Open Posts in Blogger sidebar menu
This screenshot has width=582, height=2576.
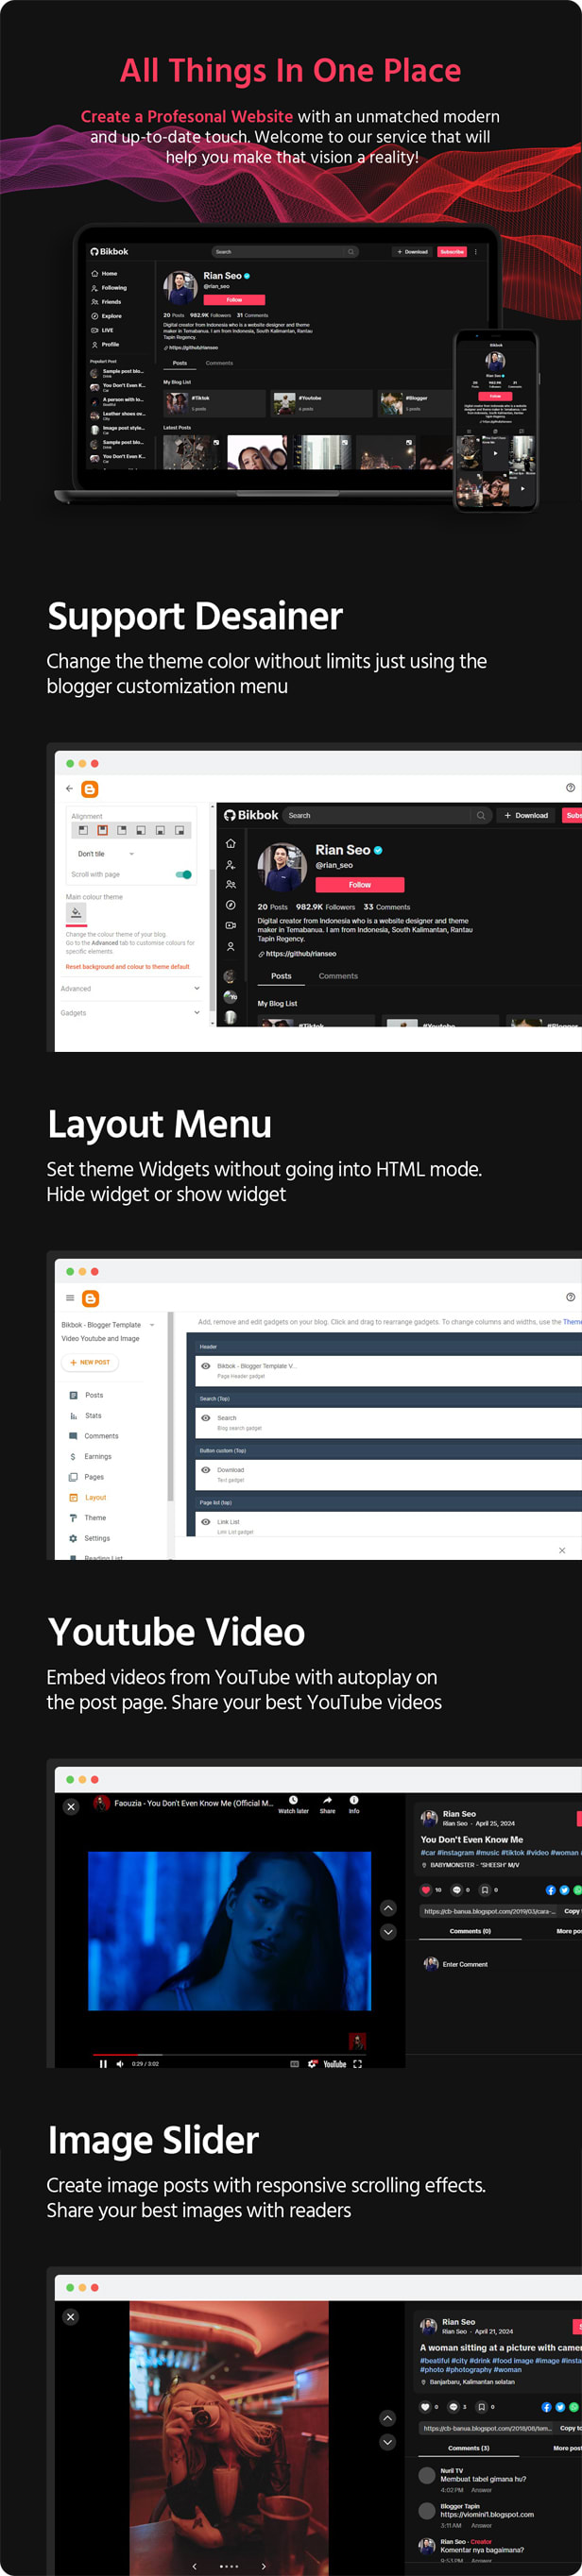coord(87,1395)
